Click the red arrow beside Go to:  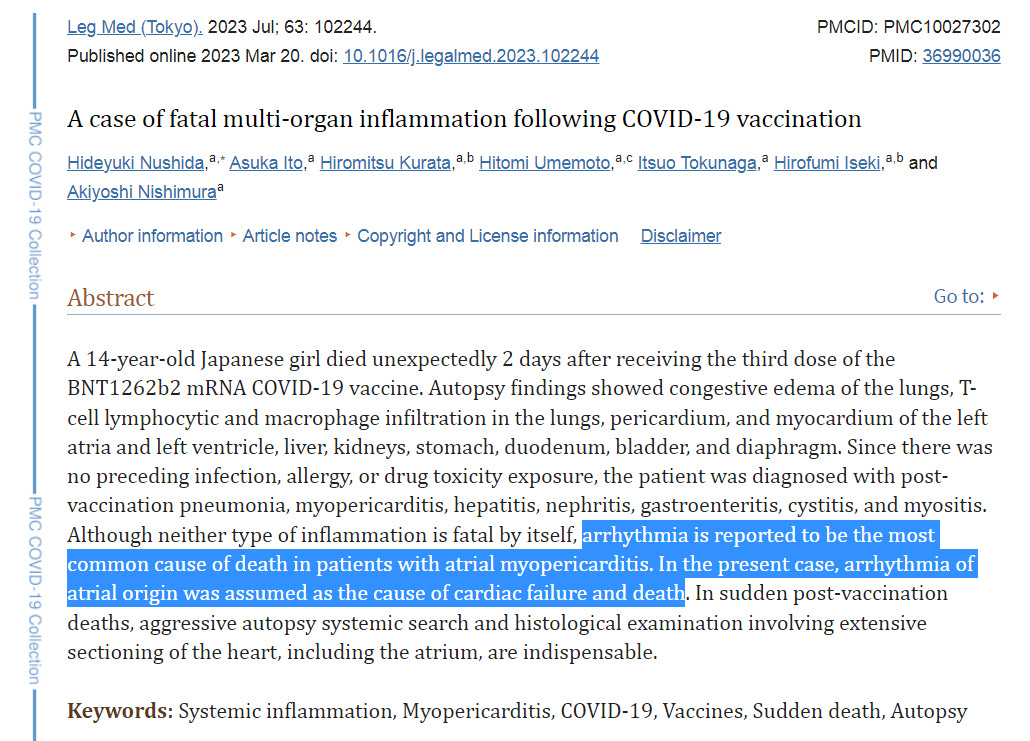coord(996,296)
